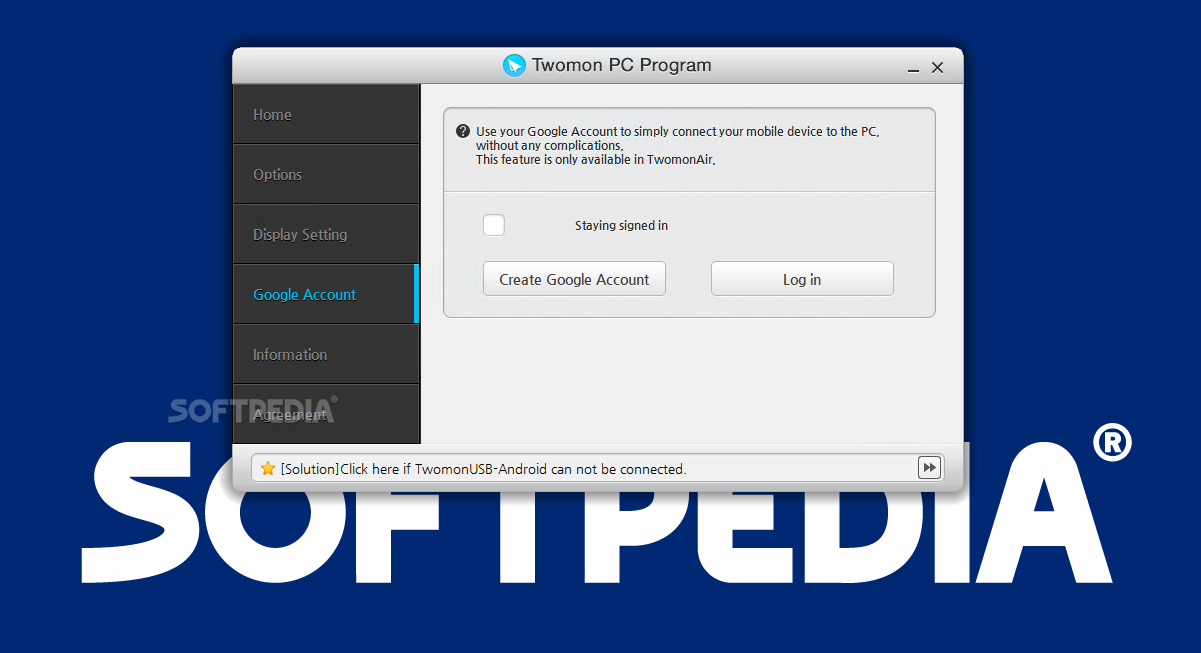The width and height of the screenshot is (1201, 653).
Task: Click the Create Google Account button
Action: point(574,279)
